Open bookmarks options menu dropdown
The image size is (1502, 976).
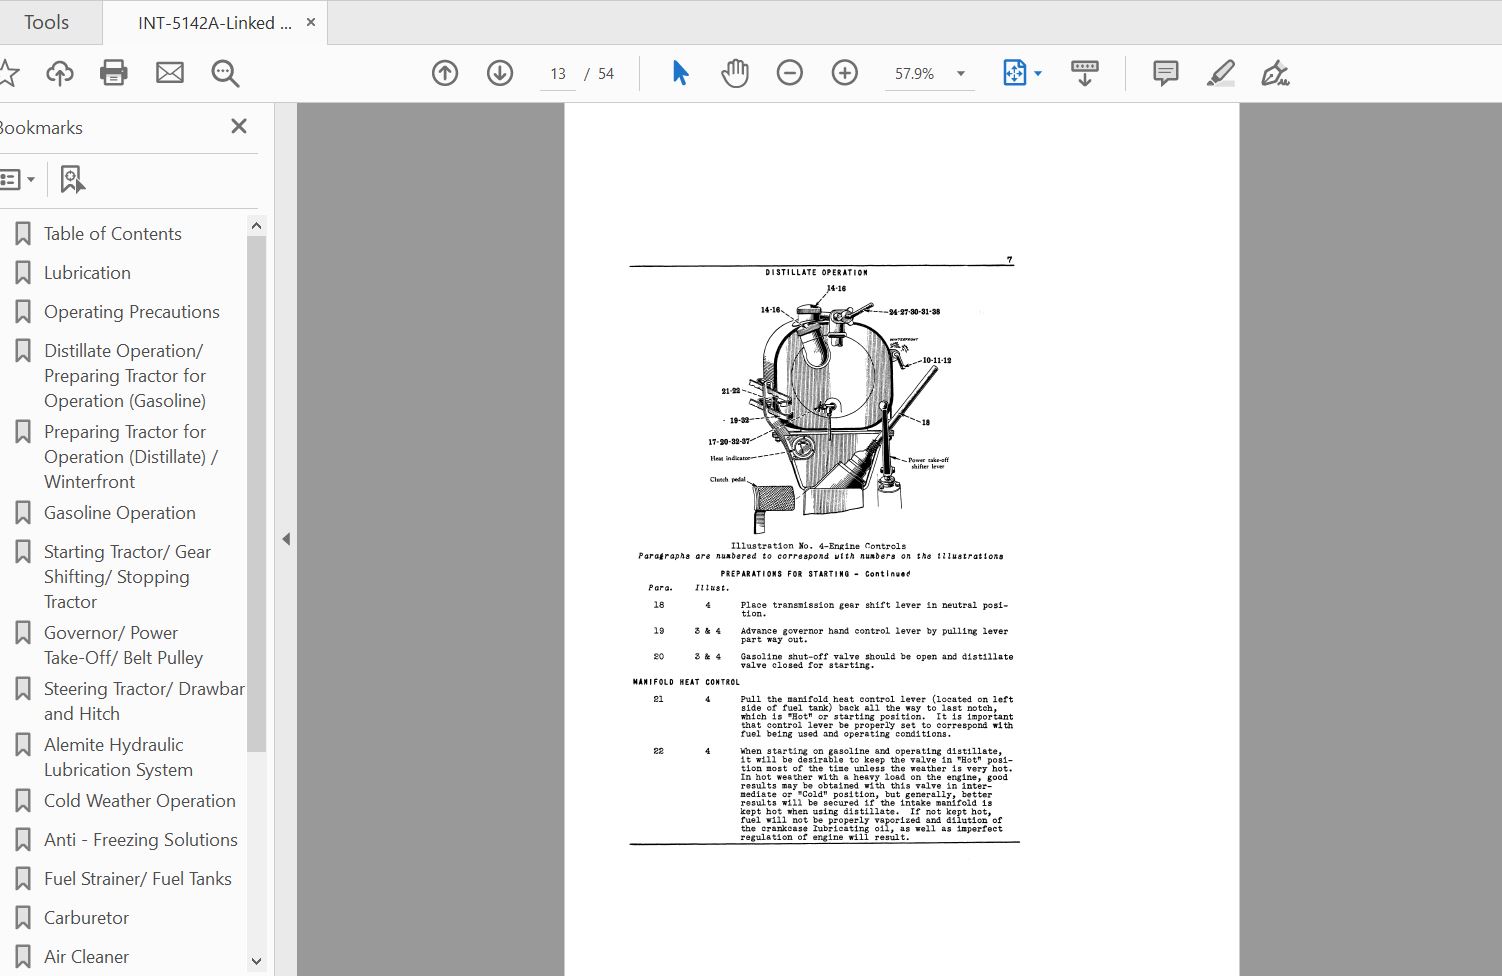coord(18,180)
